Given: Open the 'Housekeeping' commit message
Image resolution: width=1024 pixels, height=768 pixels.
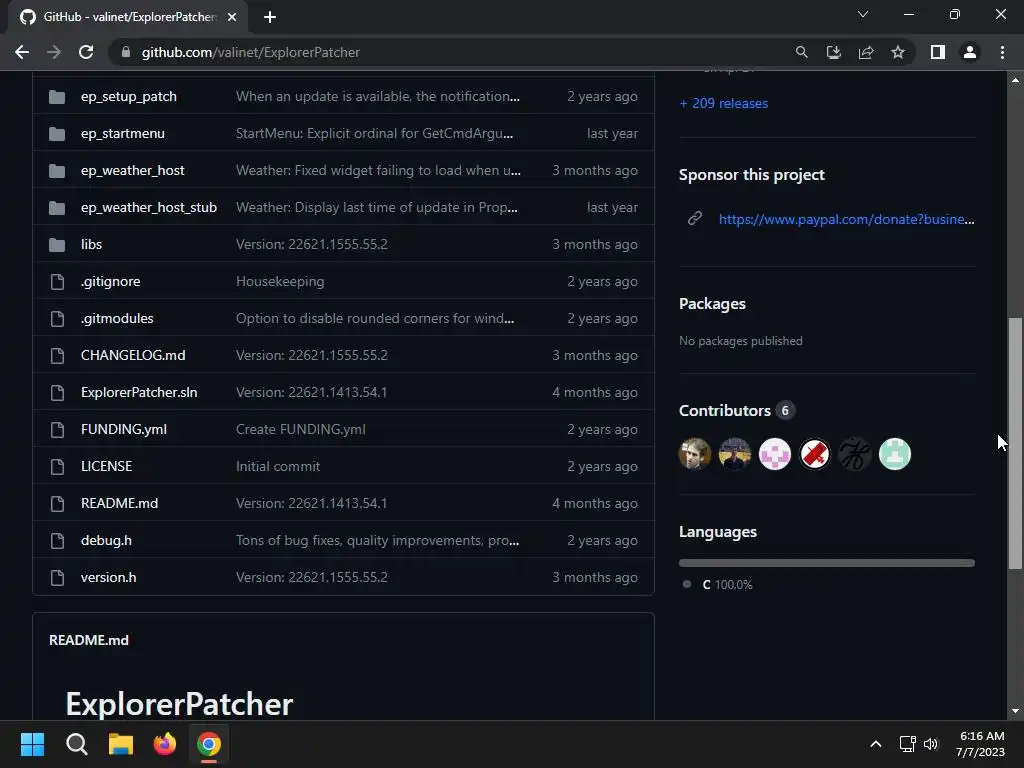Looking at the screenshot, I should pos(280,281).
